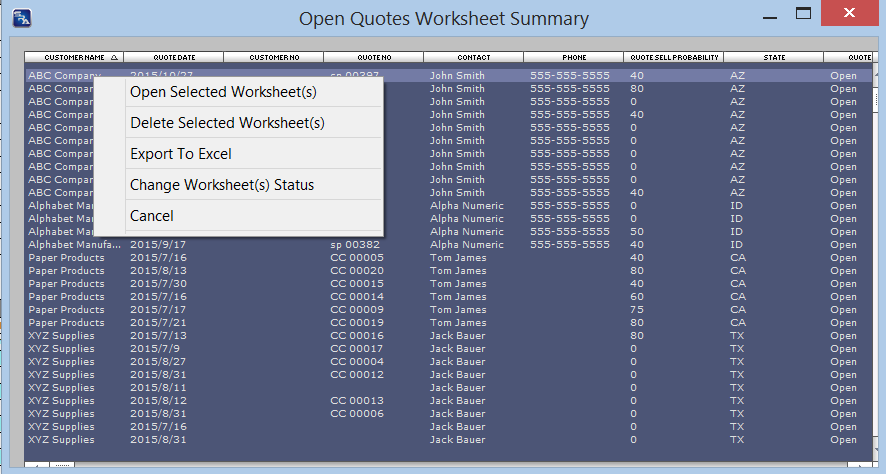The width and height of the screenshot is (886, 474).
Task: Select the XYZ Supplies row with quote CC 00016
Action: pos(356,336)
